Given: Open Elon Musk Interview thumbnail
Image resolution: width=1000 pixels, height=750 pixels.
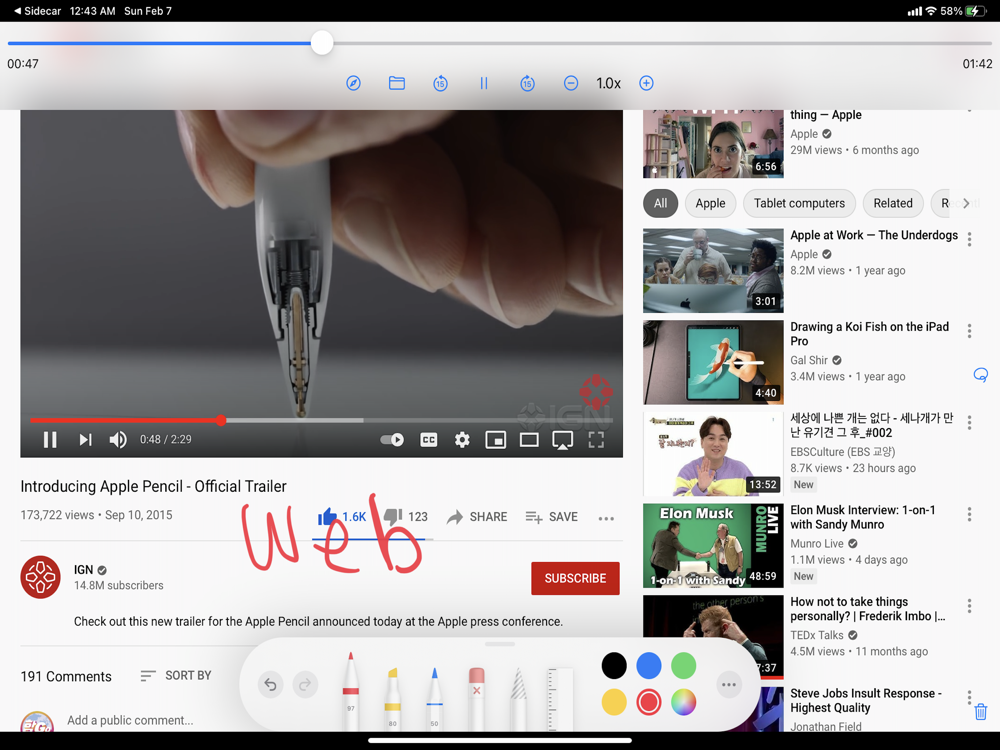Looking at the screenshot, I should point(713,546).
